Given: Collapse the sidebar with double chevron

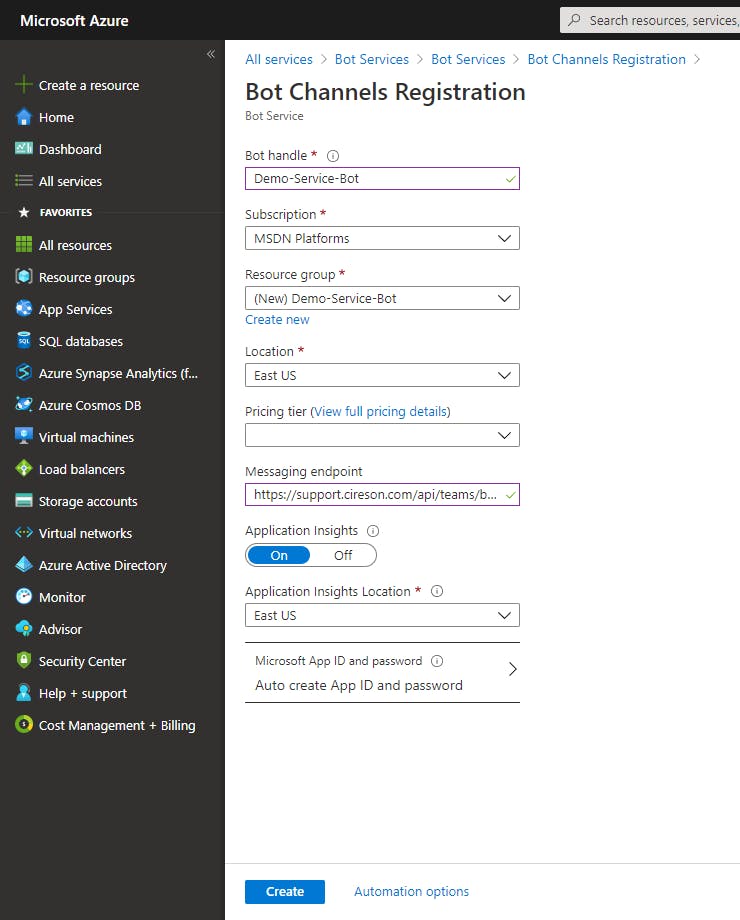Looking at the screenshot, I should pyautogui.click(x=210, y=54).
